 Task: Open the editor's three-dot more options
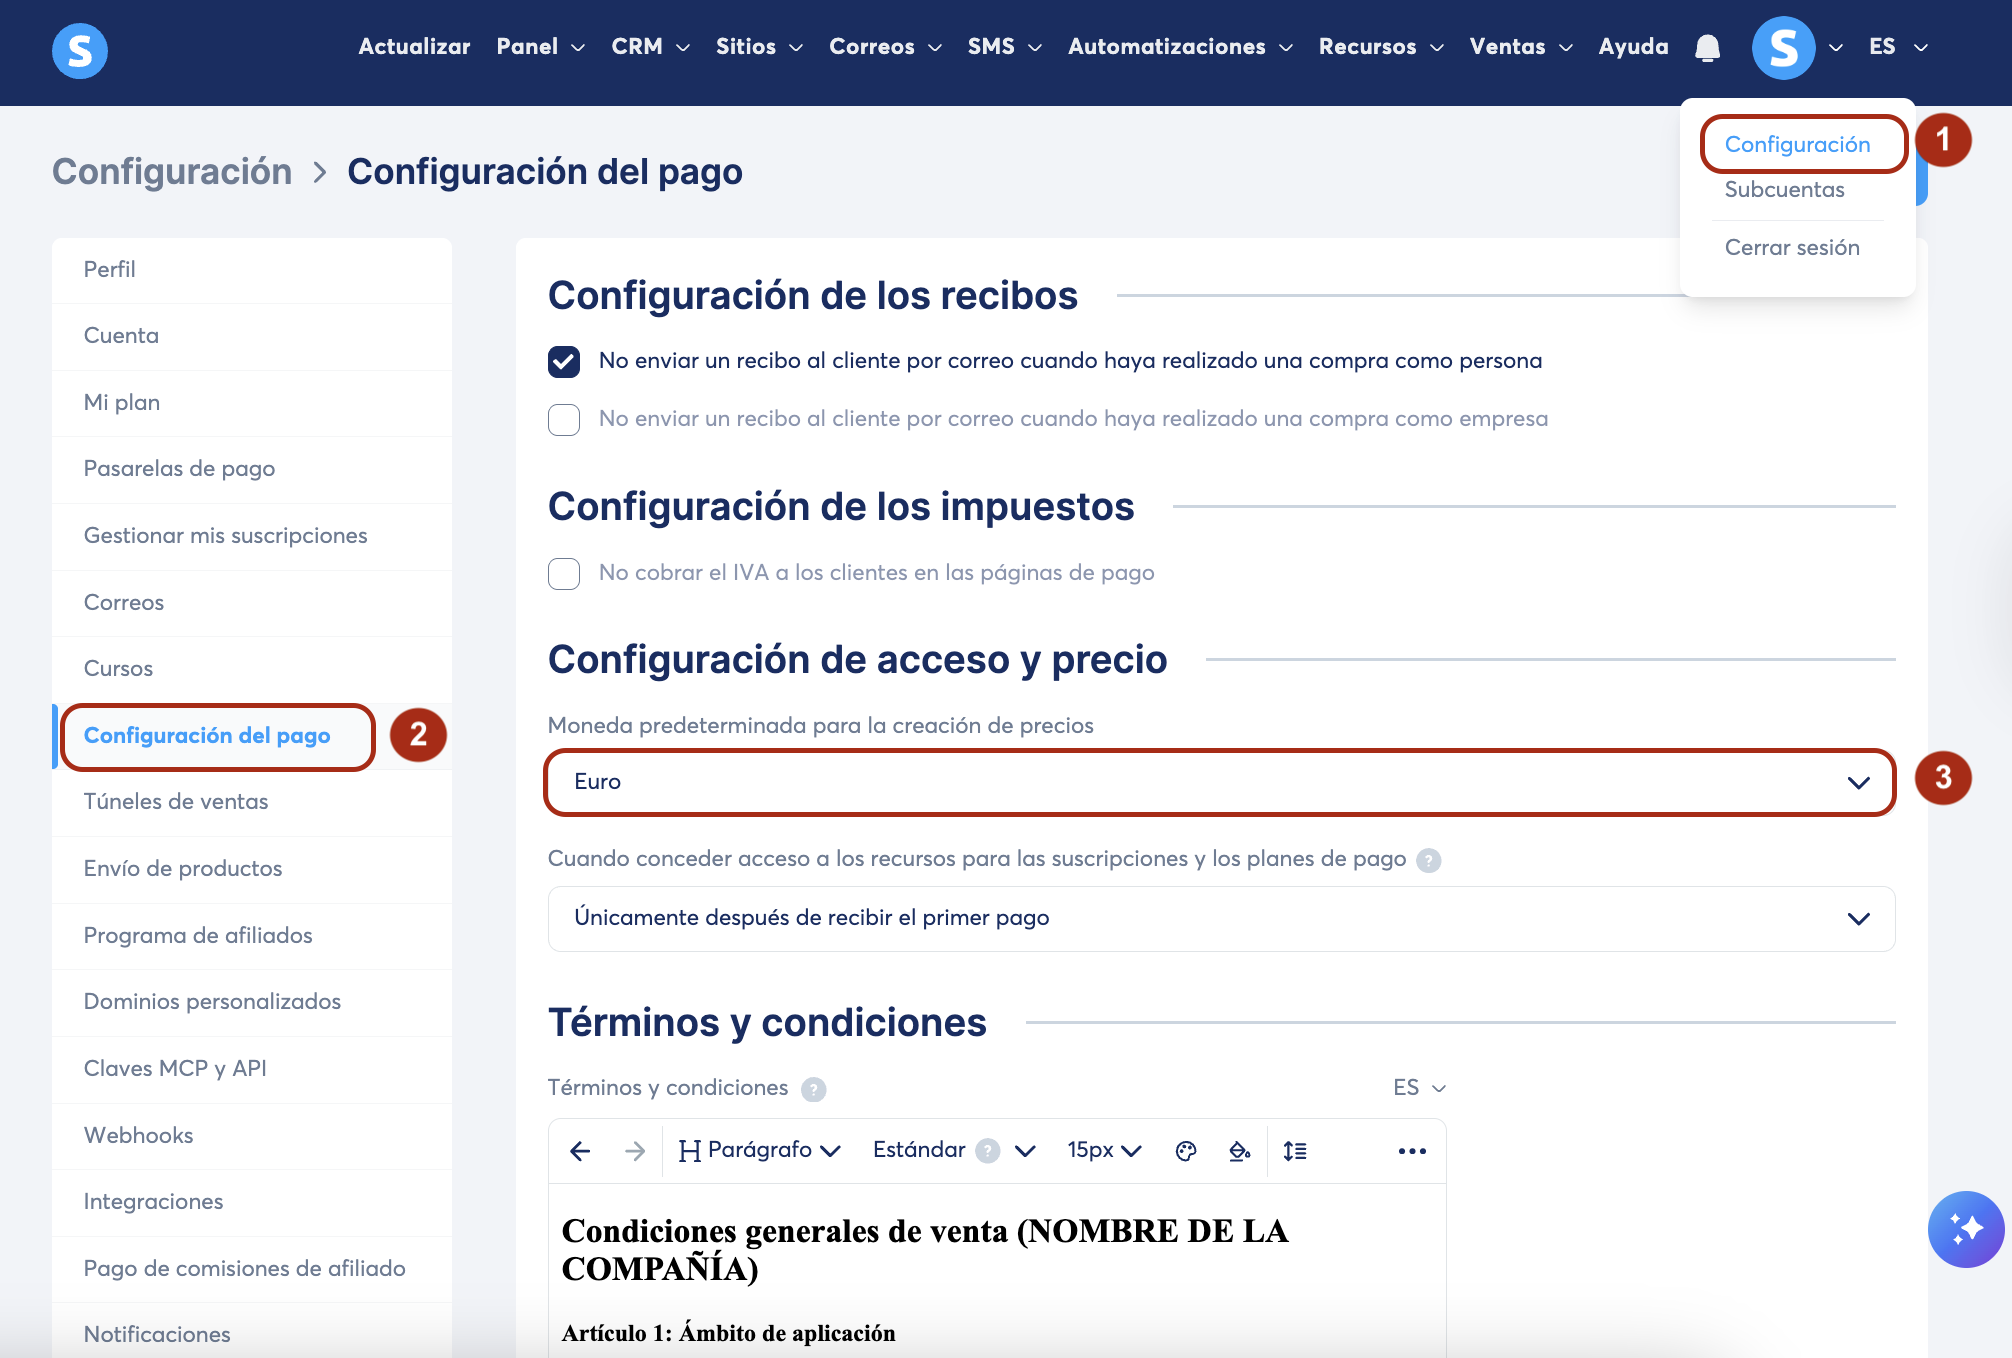[x=1412, y=1151]
